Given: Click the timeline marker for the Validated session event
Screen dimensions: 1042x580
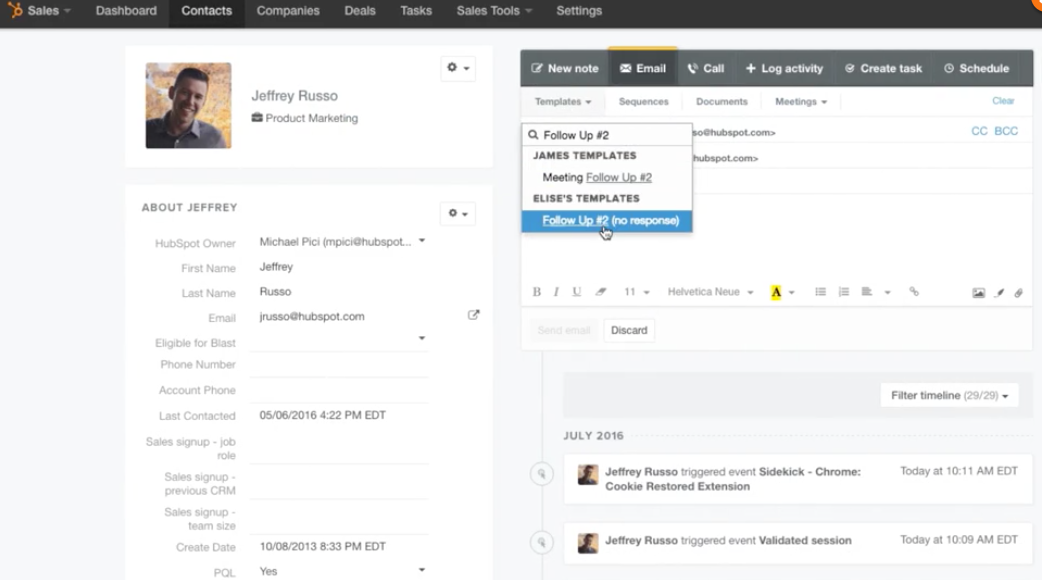Looking at the screenshot, I should pyautogui.click(x=542, y=542).
